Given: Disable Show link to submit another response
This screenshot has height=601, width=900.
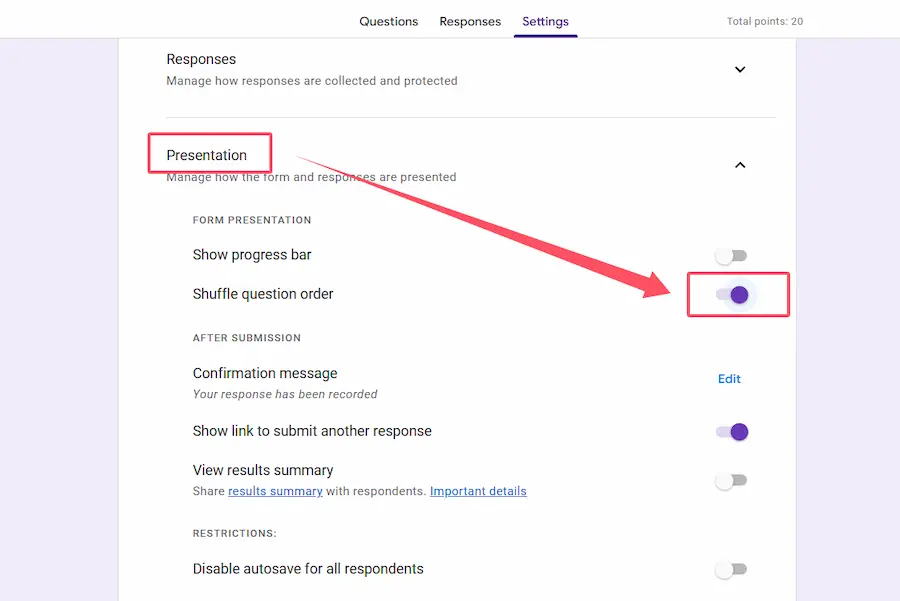Looking at the screenshot, I should point(732,432).
